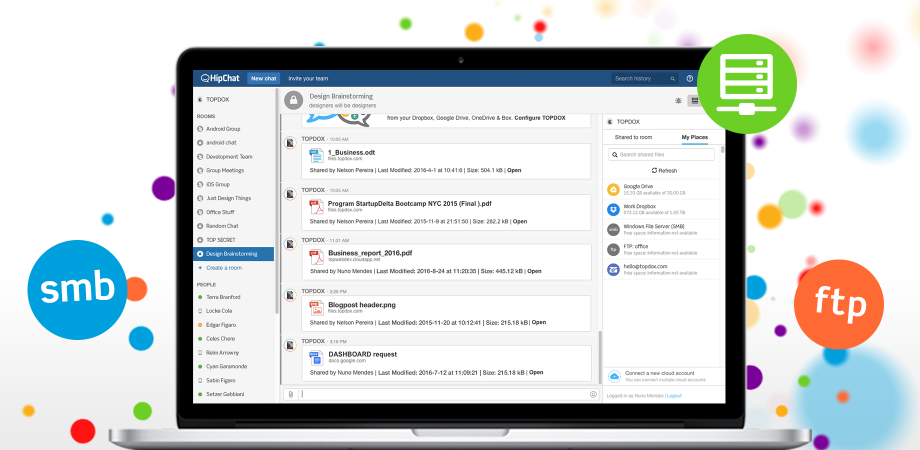Image resolution: width=920 pixels, height=450 pixels.
Task: Click the Create a room link
Action: (x=224, y=268)
